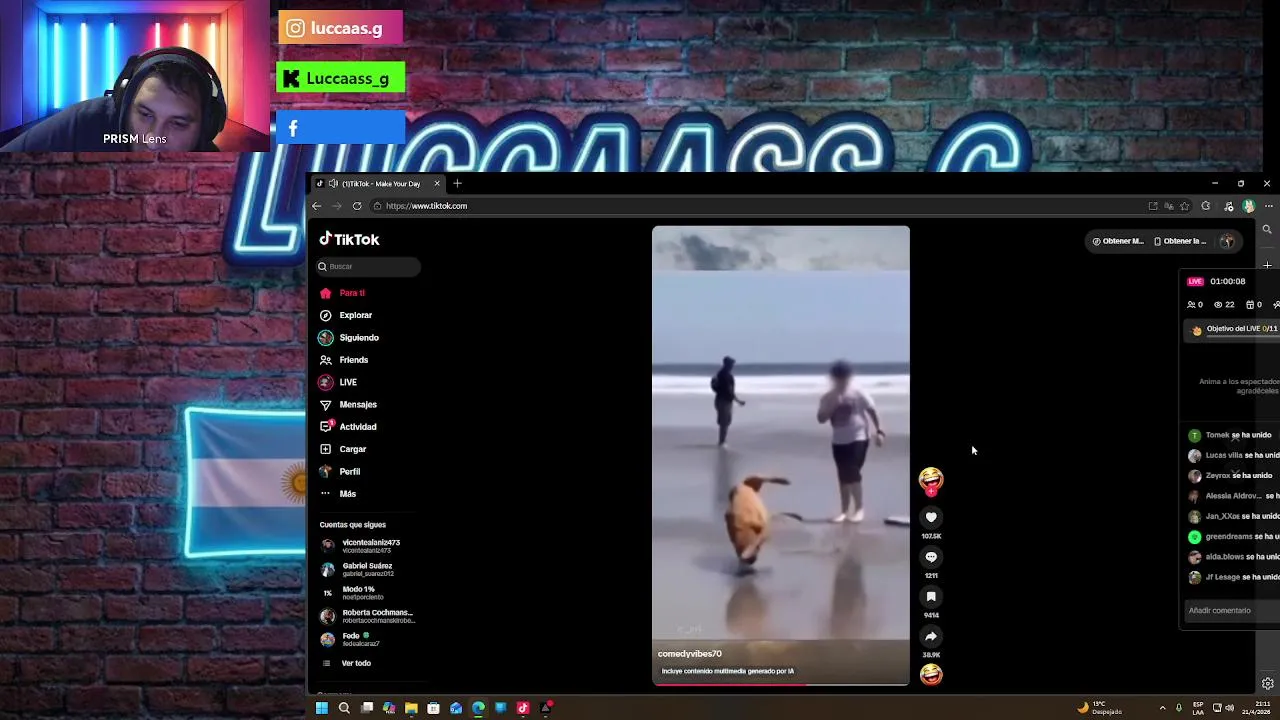Show hidden system tray icons

(x=1162, y=708)
